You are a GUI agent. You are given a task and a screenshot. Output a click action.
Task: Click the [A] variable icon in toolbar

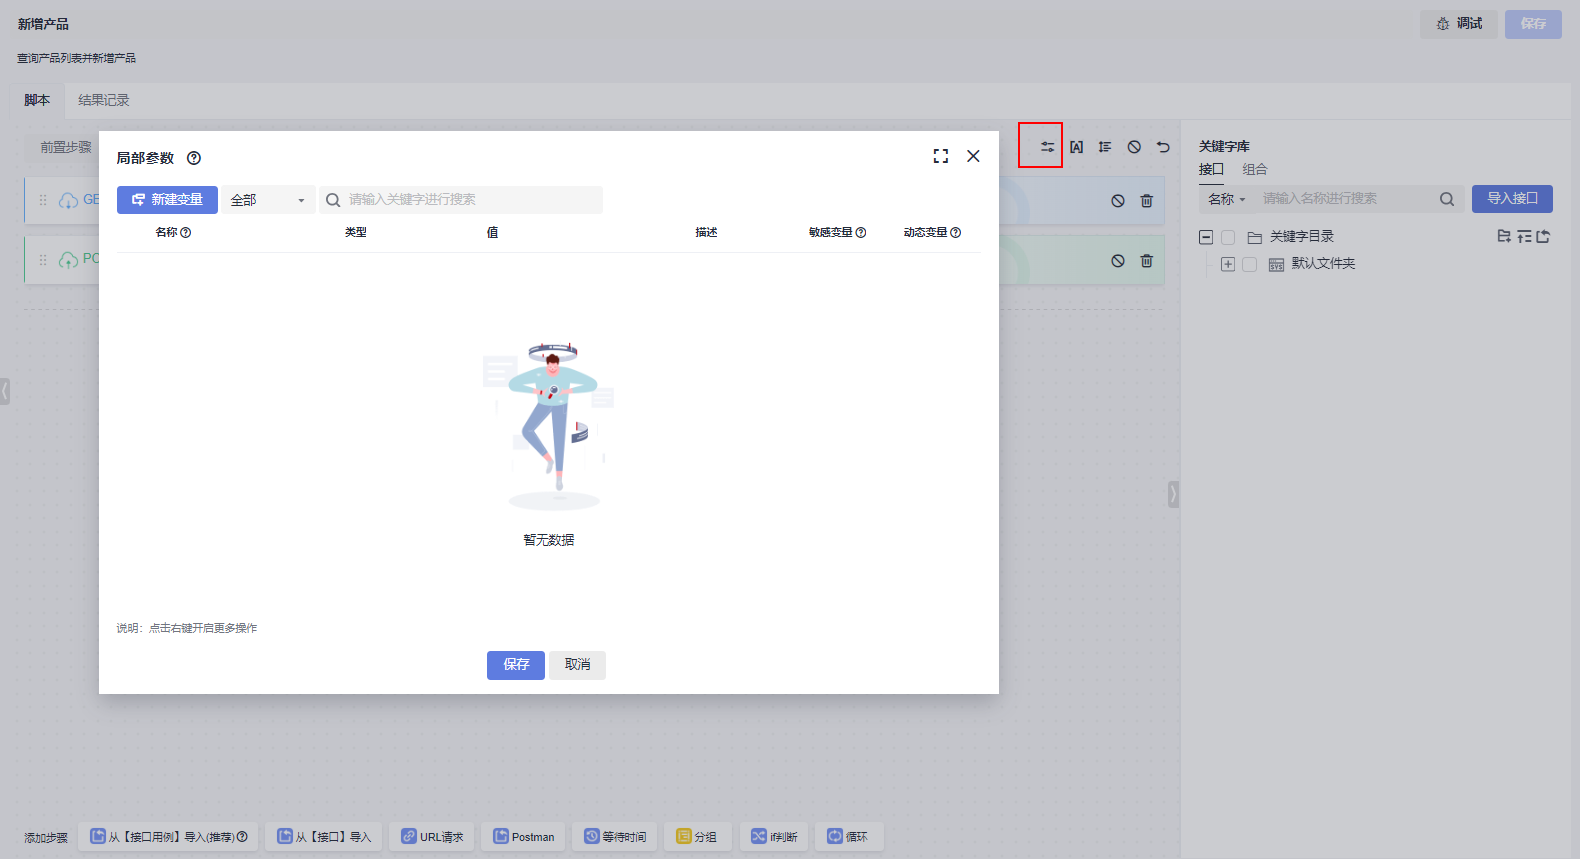pos(1076,147)
